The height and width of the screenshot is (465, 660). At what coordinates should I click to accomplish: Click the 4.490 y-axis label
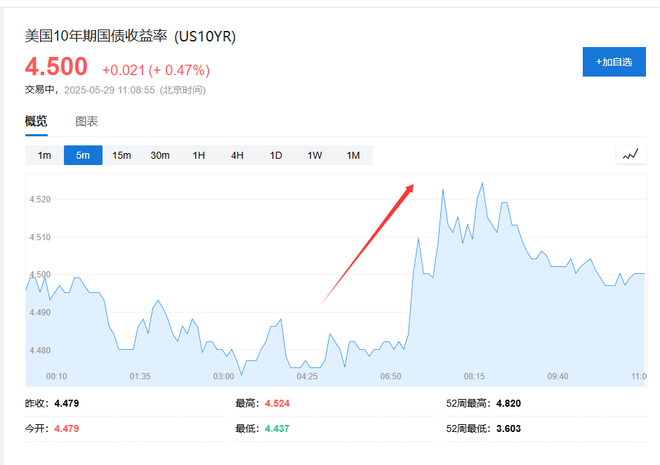click(40, 312)
